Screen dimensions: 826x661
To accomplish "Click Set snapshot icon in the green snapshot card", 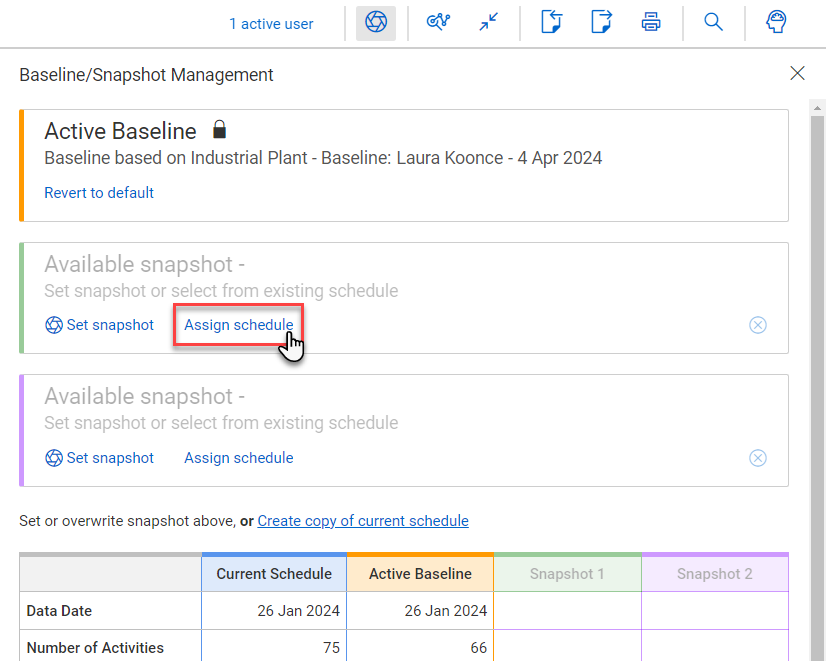I will (53, 324).
